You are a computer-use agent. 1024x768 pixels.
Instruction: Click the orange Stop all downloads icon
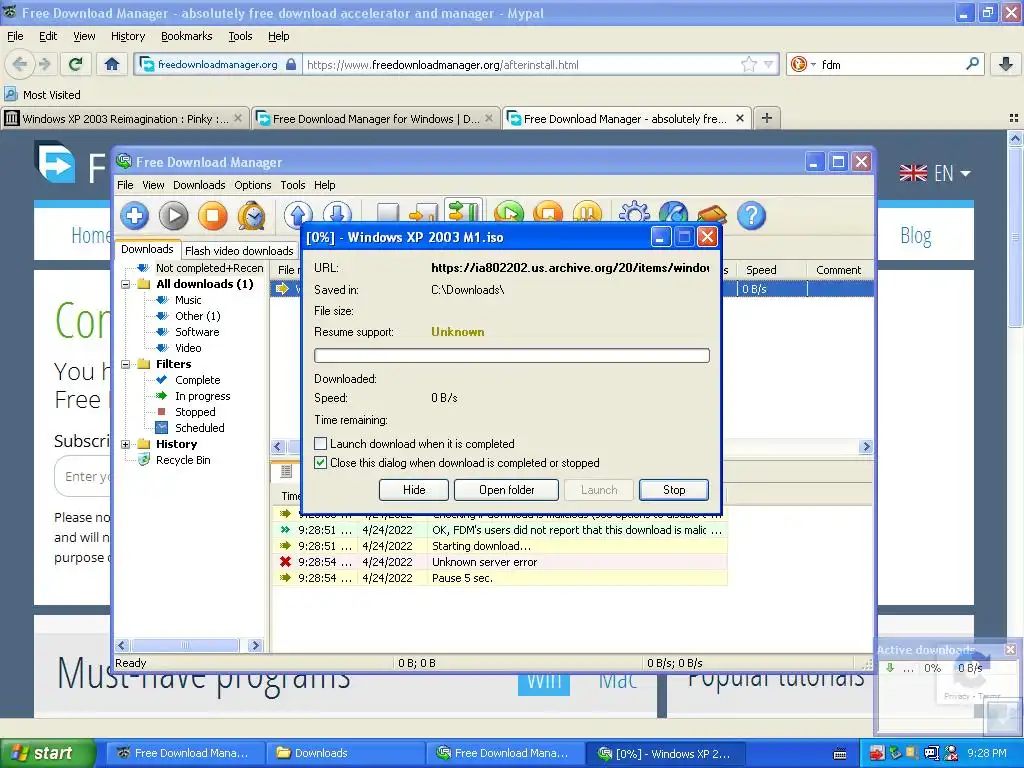point(549,213)
